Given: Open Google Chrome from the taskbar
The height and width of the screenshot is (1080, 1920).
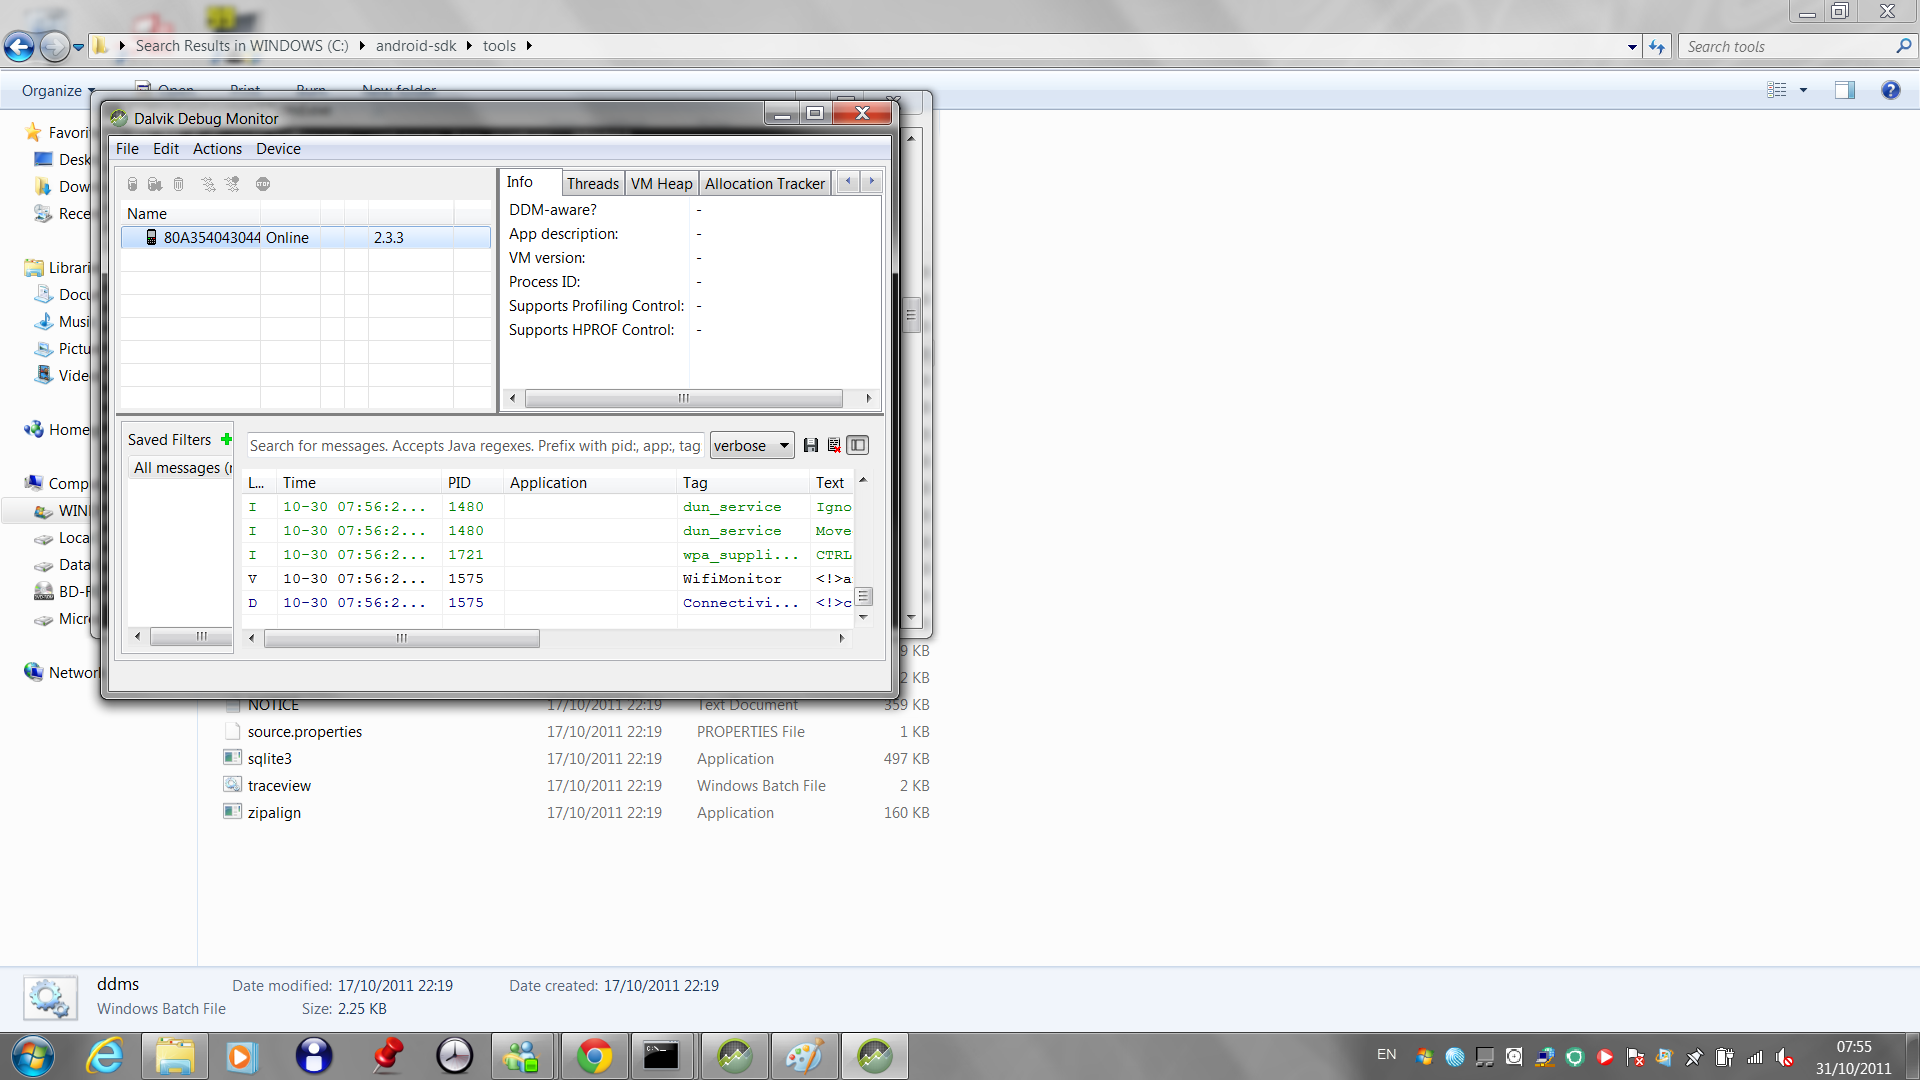Looking at the screenshot, I should point(594,1056).
